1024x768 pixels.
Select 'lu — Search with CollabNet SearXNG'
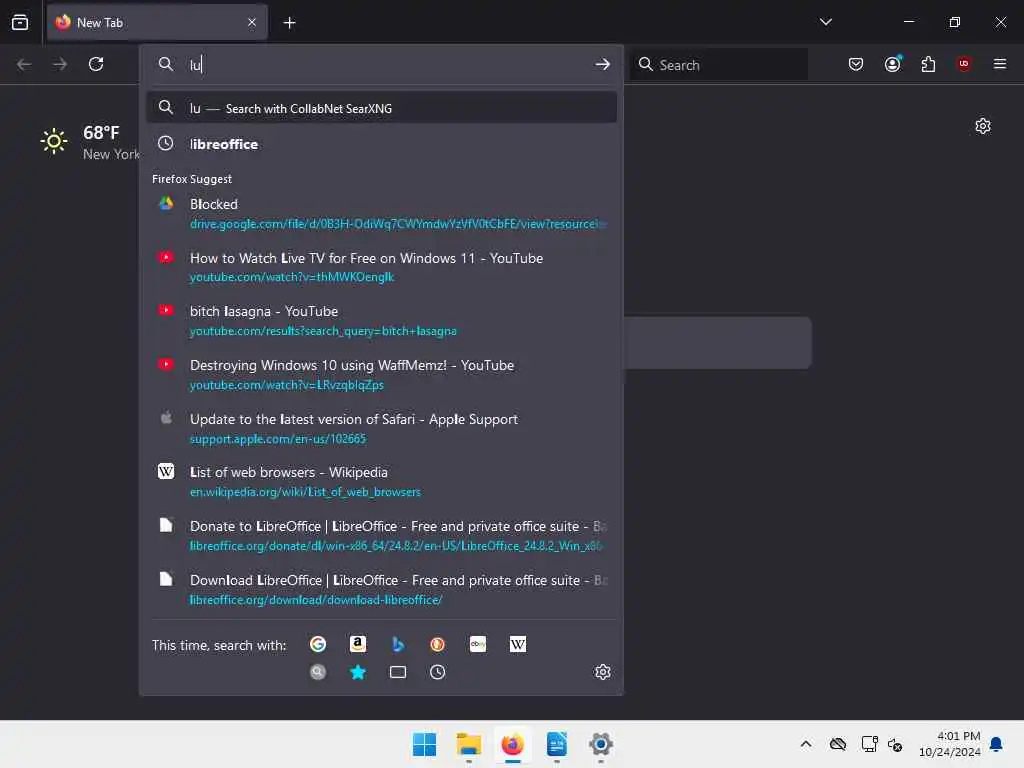(x=381, y=108)
